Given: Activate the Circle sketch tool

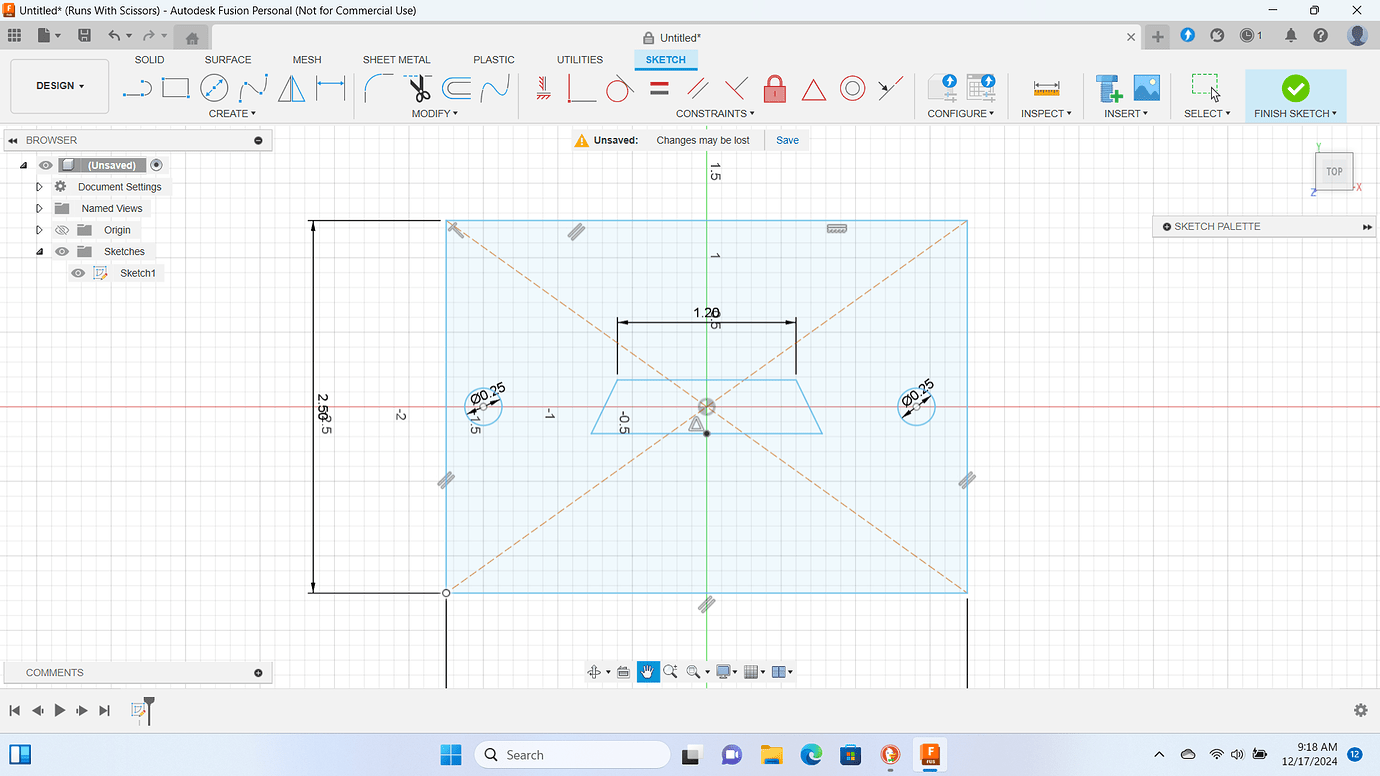Looking at the screenshot, I should coord(214,88).
